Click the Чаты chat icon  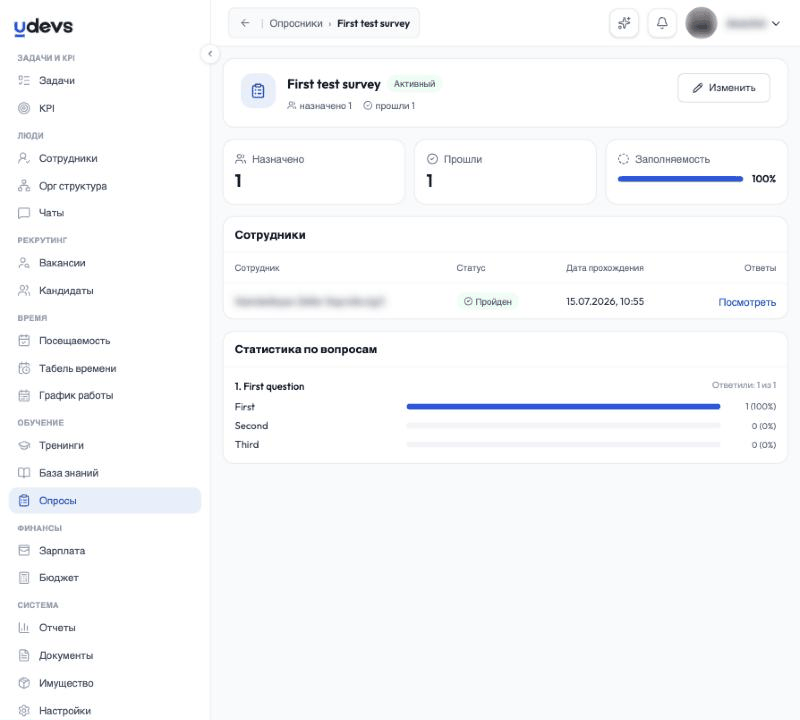24,213
